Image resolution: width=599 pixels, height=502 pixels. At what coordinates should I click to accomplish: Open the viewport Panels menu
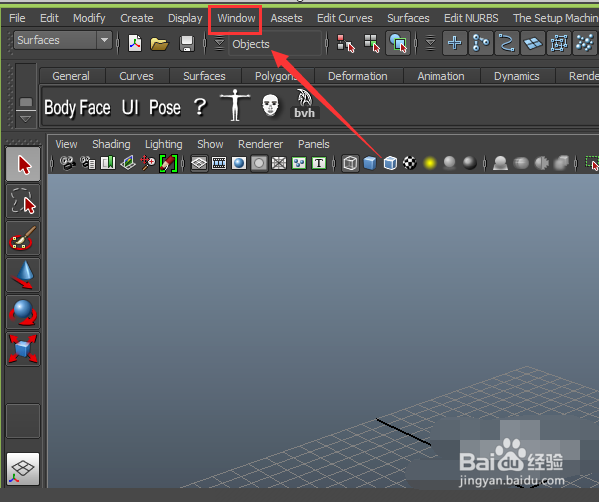[313, 144]
